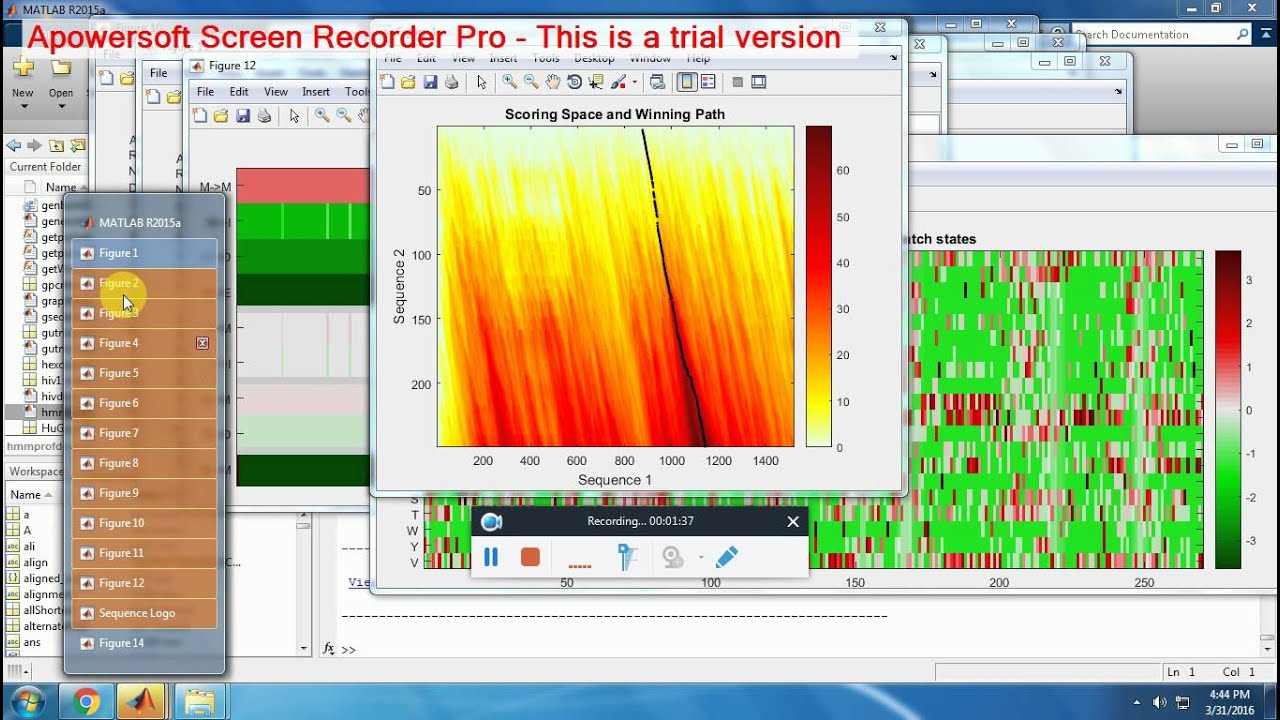1280x720 pixels.
Task: Select Figure 4 in taskbar preview list
Action: [x=144, y=343]
